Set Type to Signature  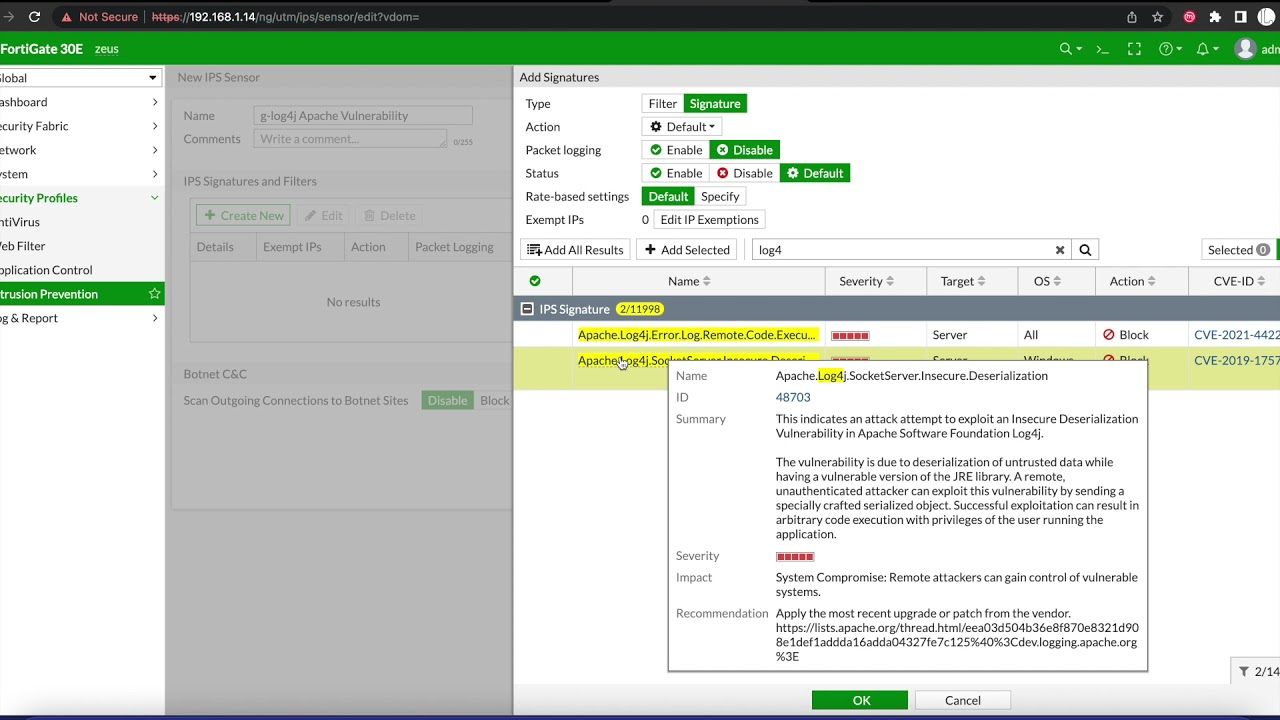point(715,104)
